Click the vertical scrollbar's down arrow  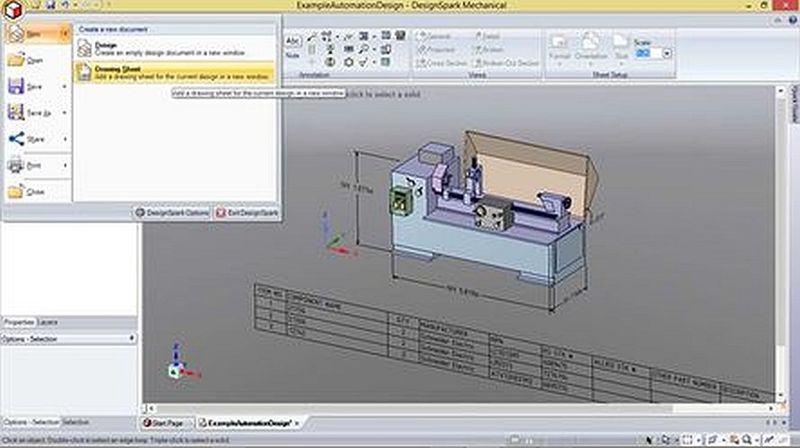[780, 396]
